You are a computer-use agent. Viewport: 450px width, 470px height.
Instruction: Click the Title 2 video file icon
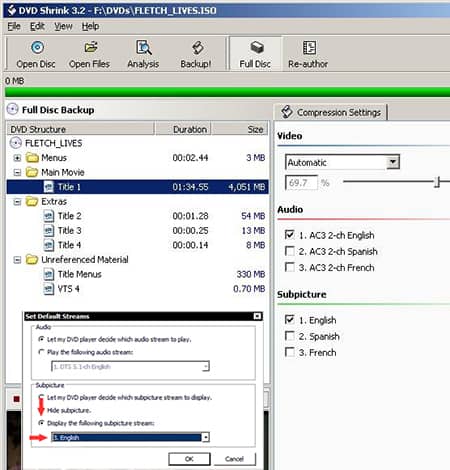[49, 216]
